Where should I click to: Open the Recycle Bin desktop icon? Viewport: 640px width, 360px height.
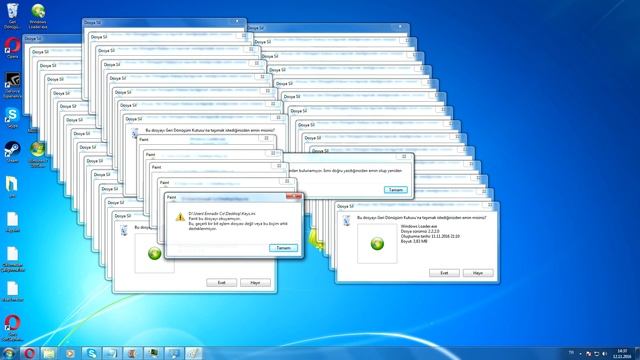(12, 16)
